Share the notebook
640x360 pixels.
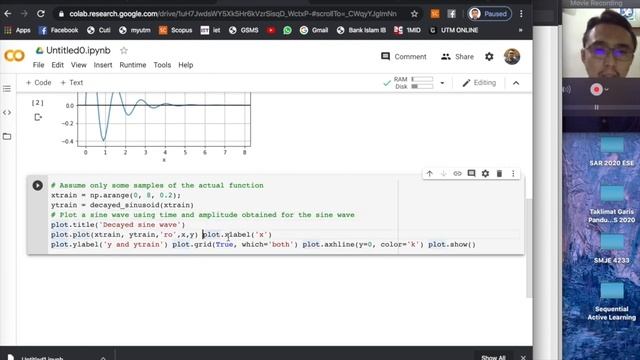(458, 57)
